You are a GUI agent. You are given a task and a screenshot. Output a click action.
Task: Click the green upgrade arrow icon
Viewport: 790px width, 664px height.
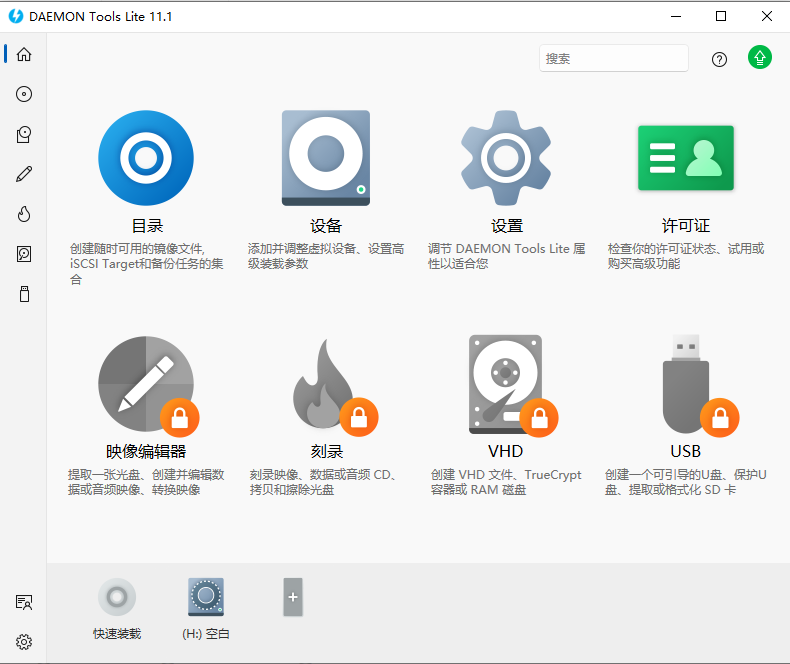pos(759,57)
